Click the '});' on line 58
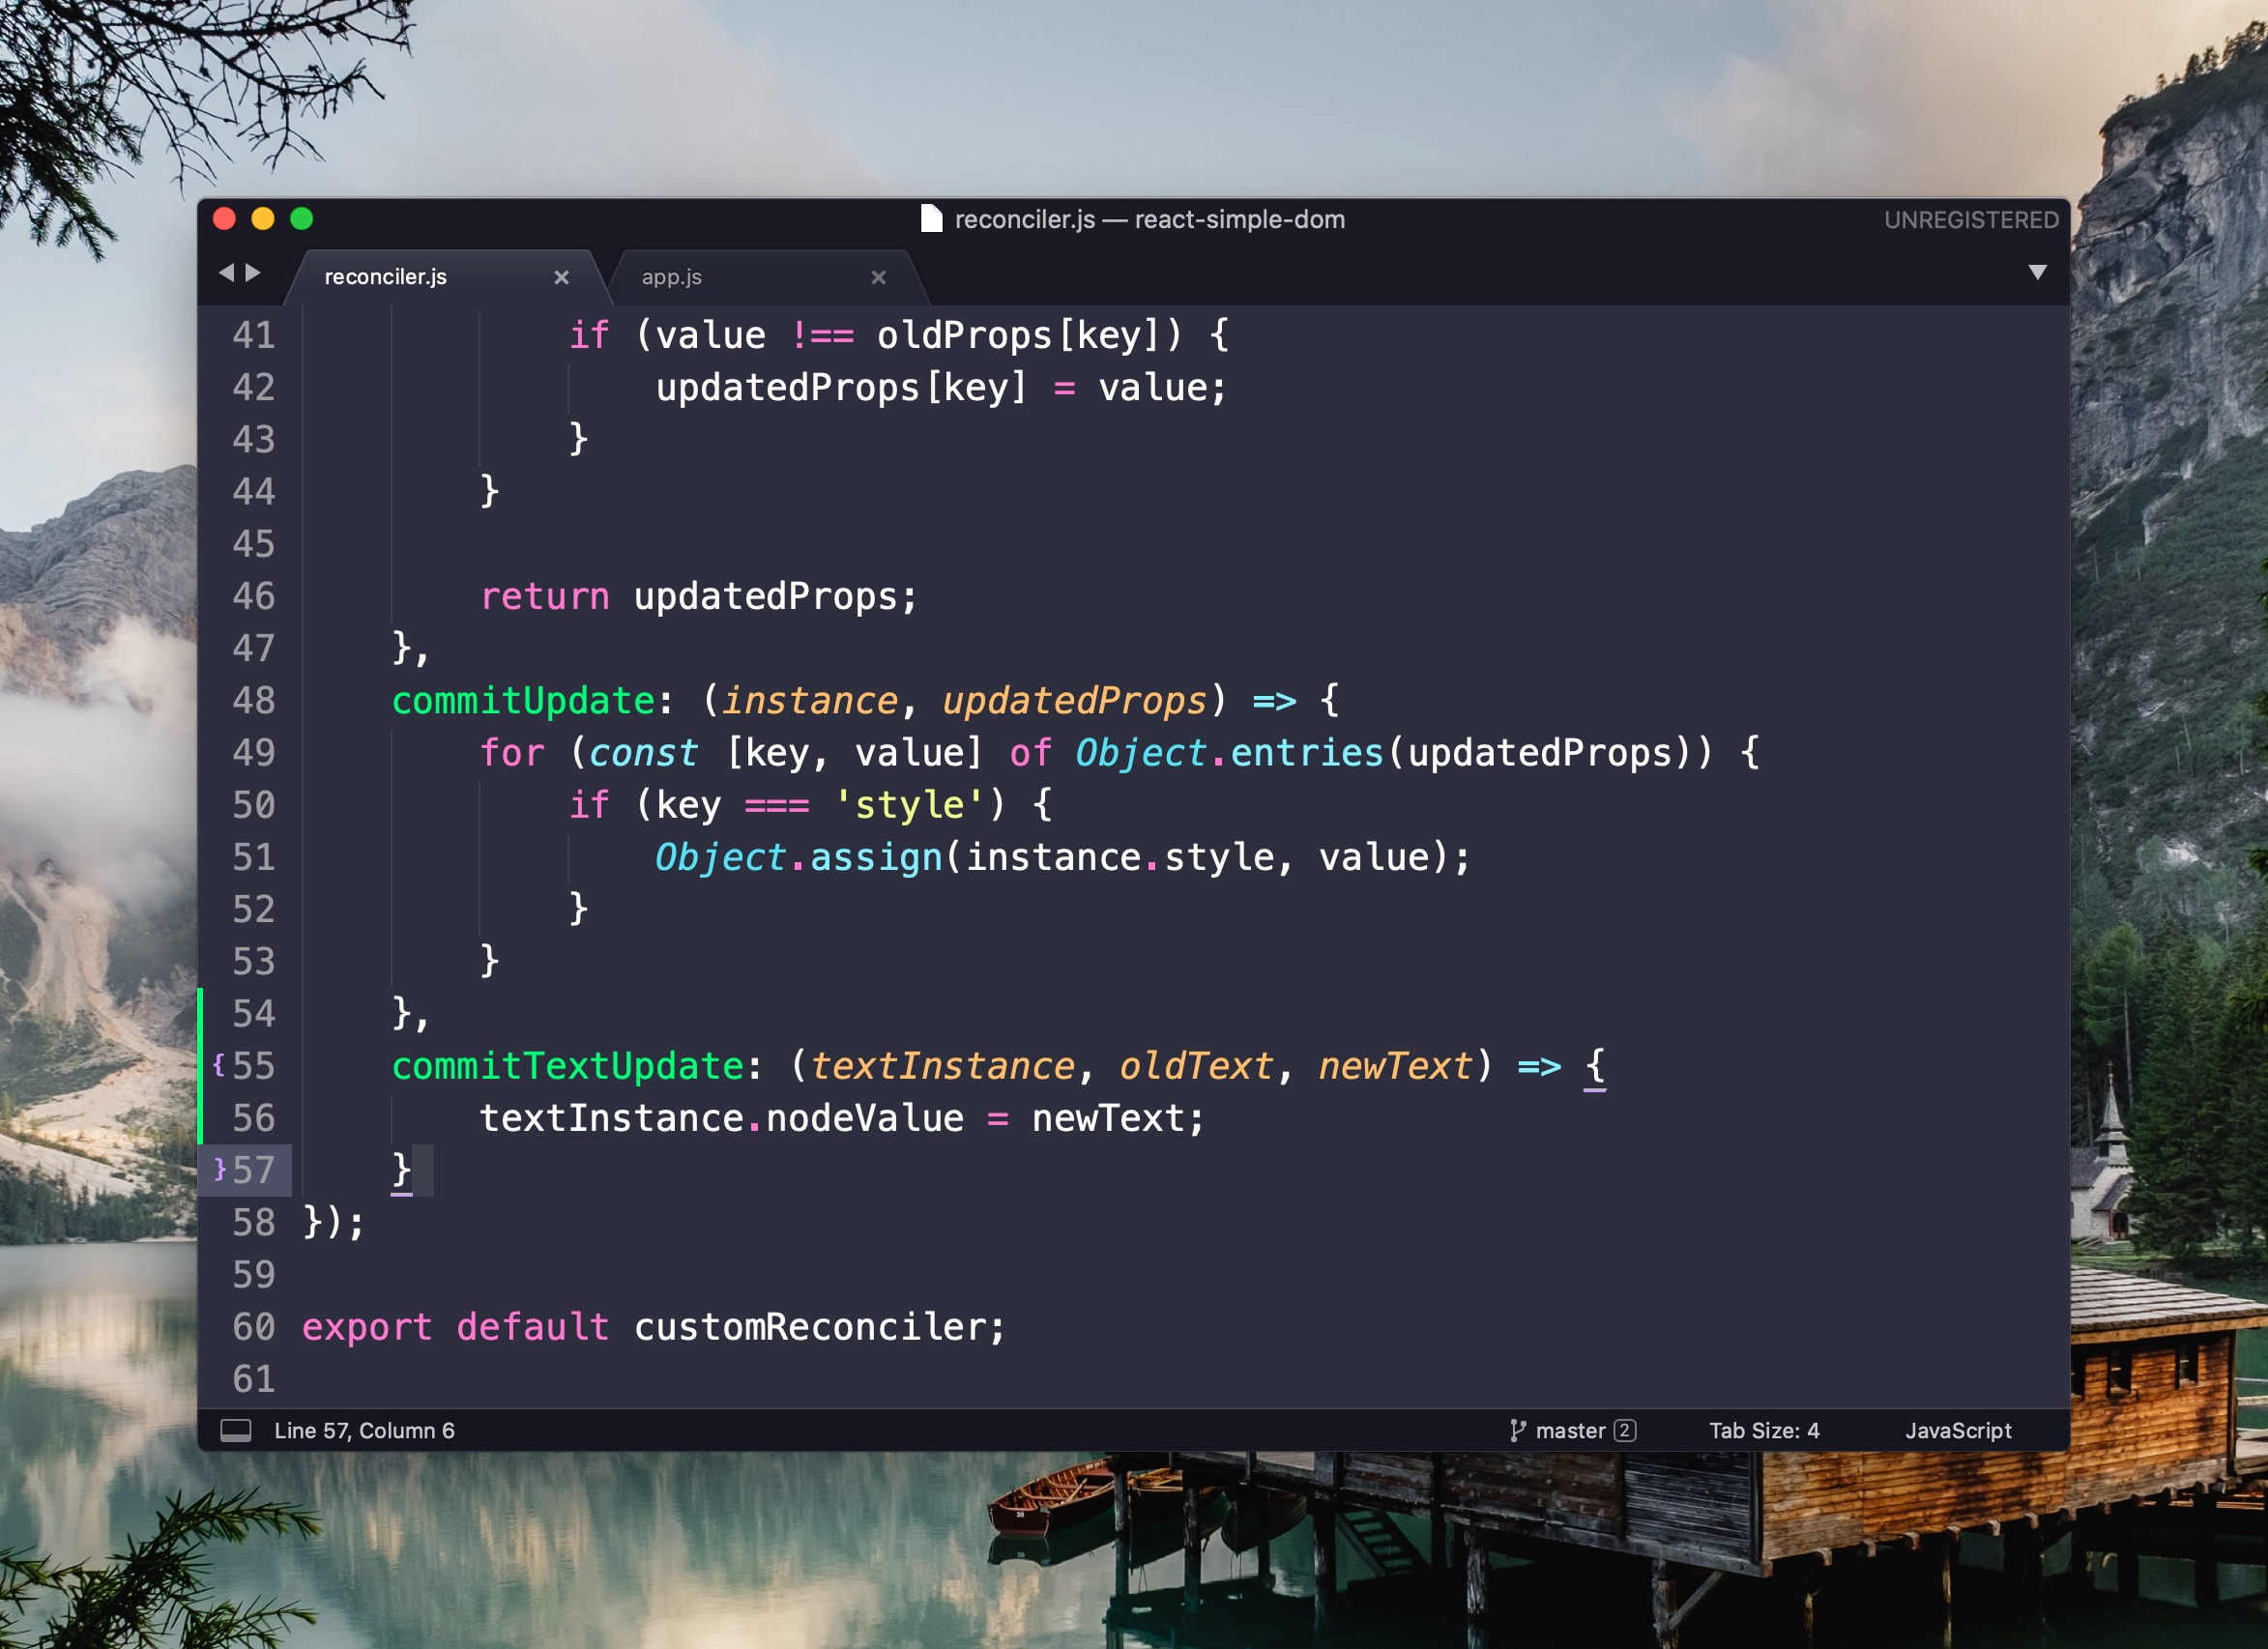The image size is (2268, 1649). 334,1222
